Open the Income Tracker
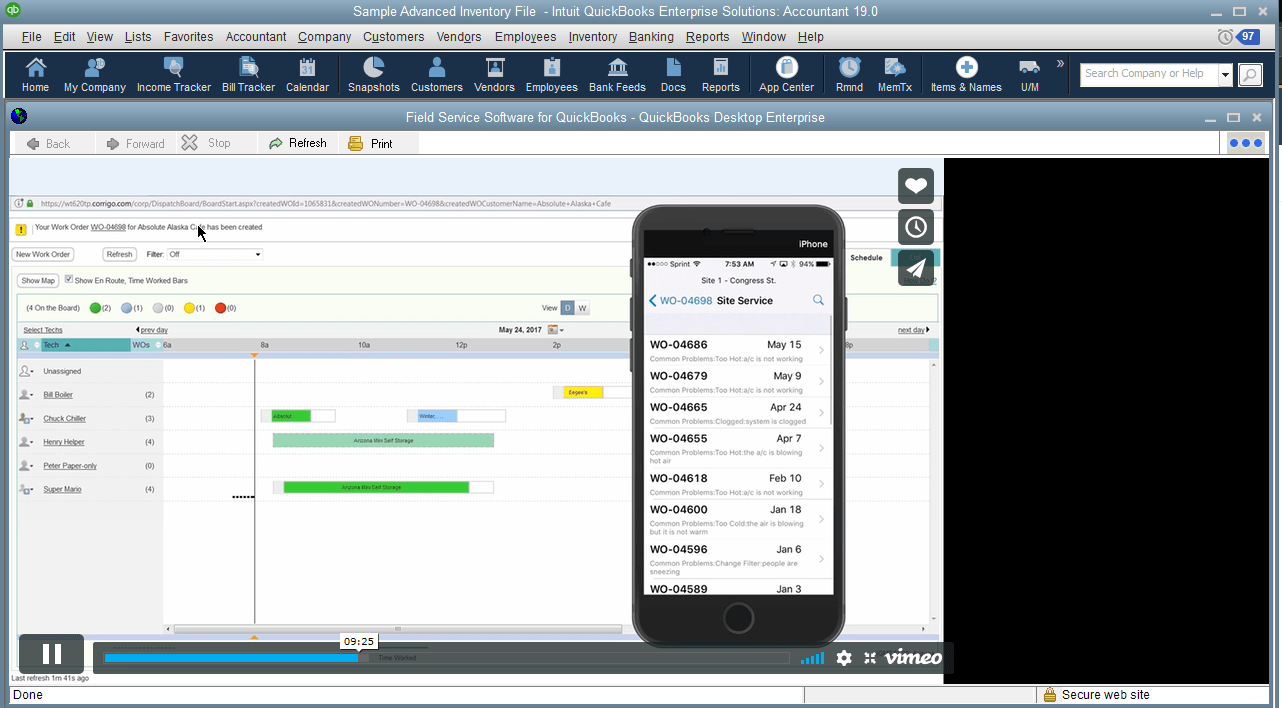The width and height of the screenshot is (1282, 708). 174,75
